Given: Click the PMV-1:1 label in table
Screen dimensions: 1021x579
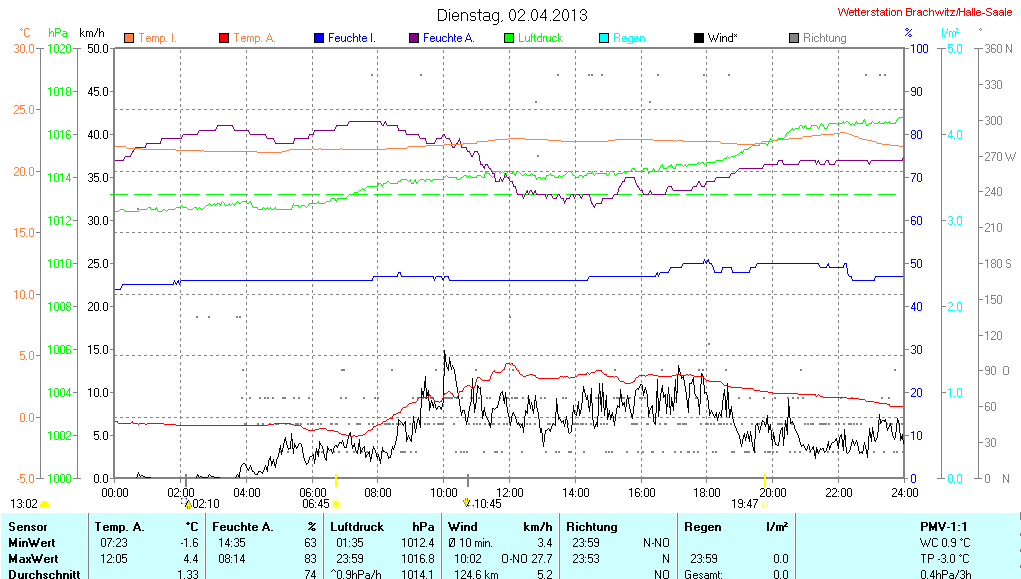Looking at the screenshot, I should 944,526.
